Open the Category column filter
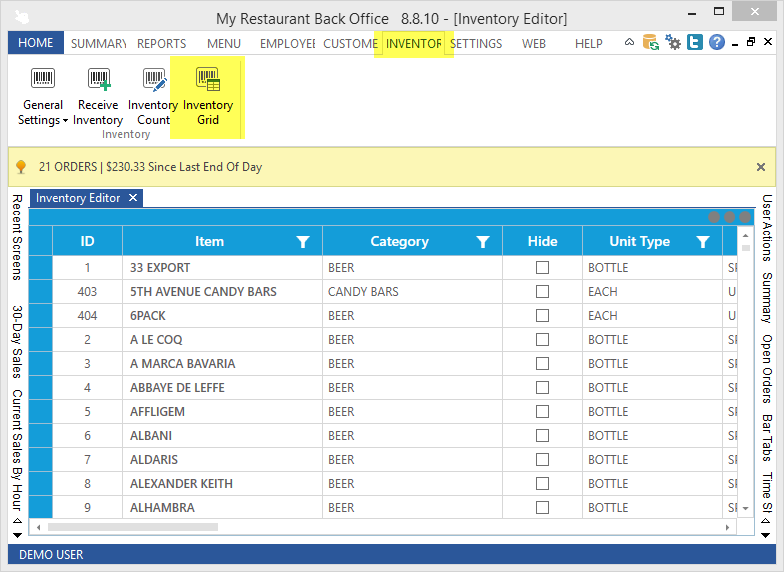 point(483,242)
